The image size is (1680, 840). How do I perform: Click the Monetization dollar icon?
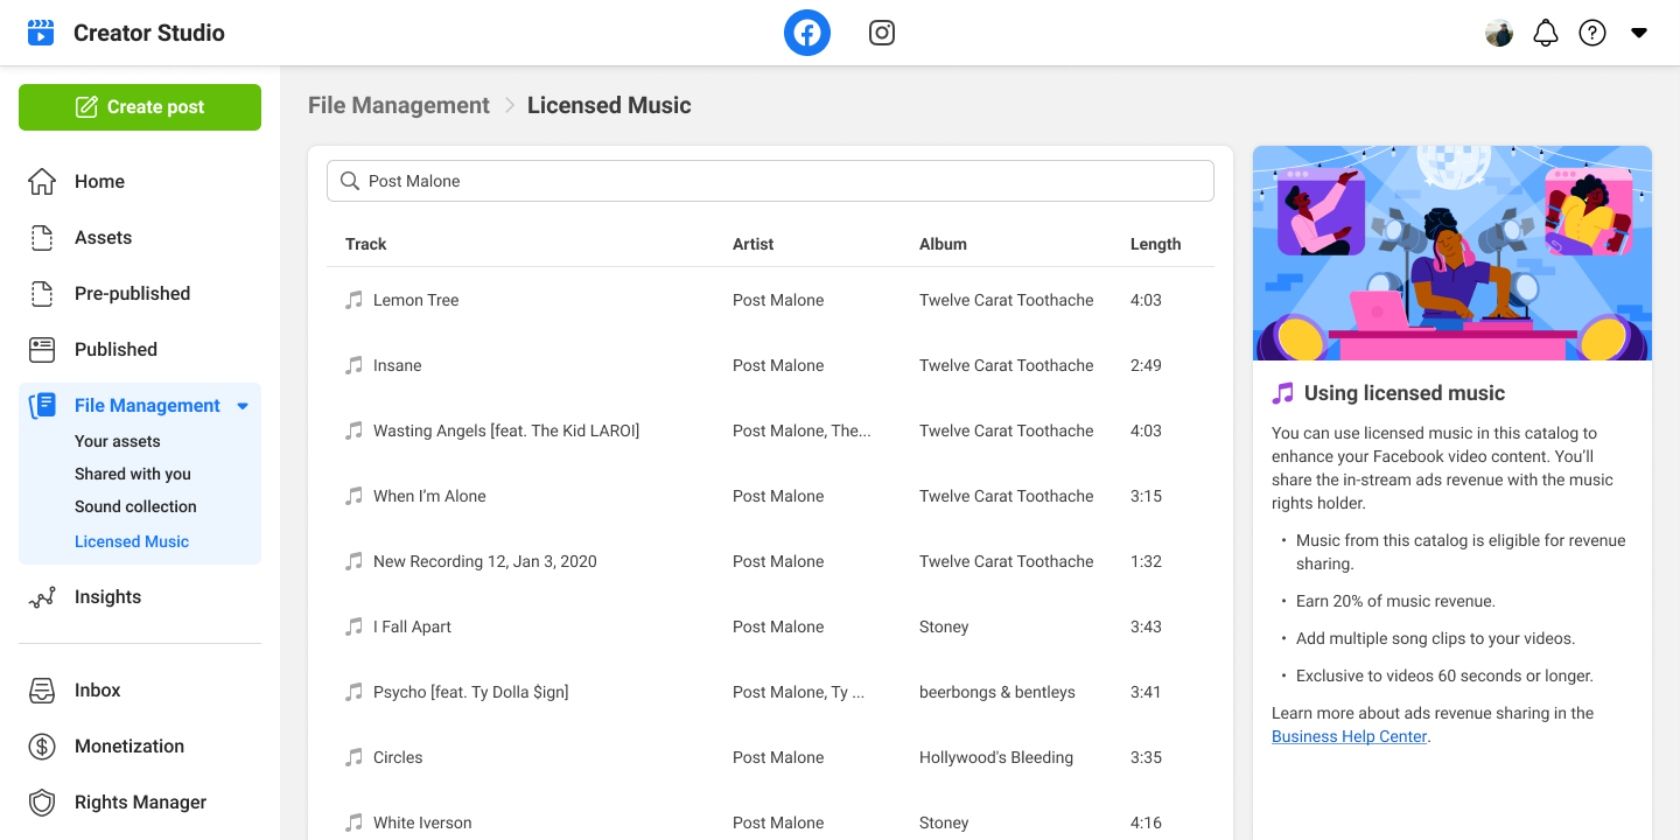tap(42, 746)
